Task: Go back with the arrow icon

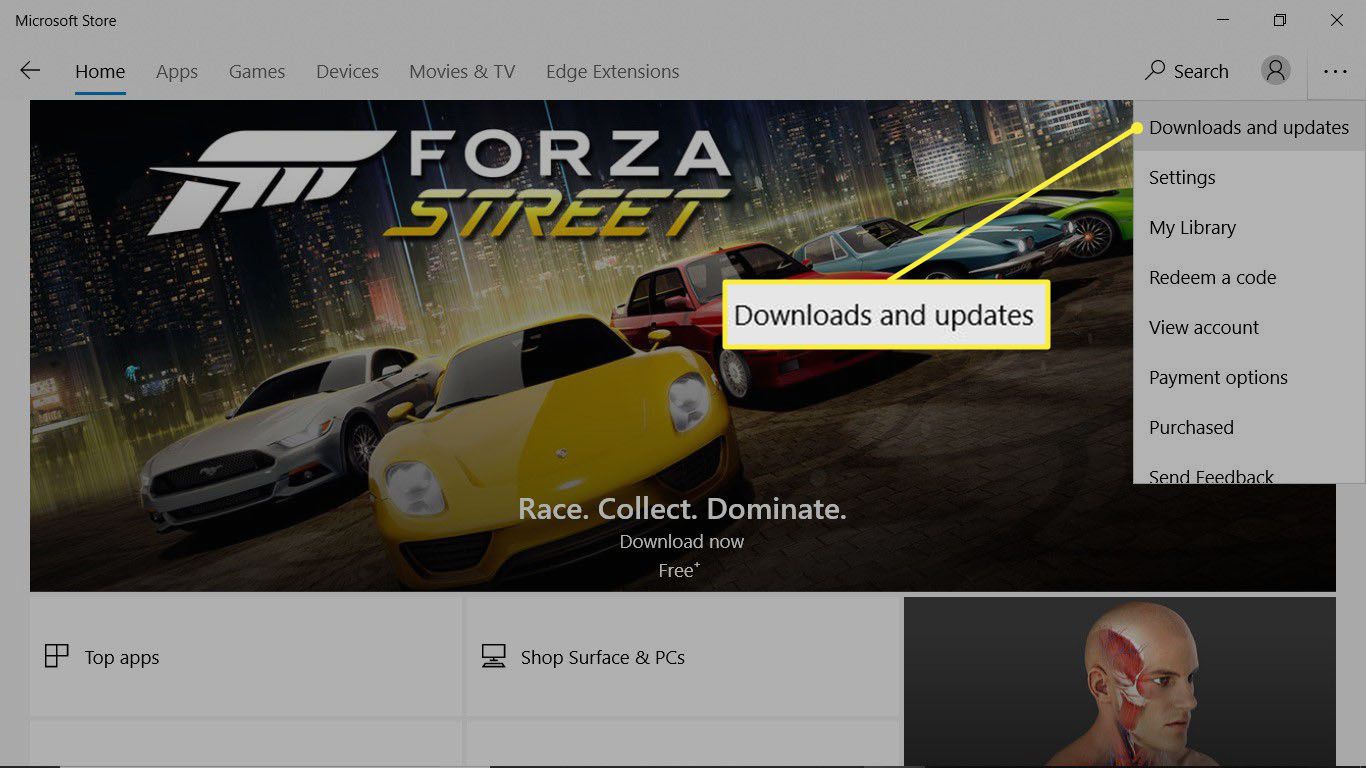Action: point(30,71)
